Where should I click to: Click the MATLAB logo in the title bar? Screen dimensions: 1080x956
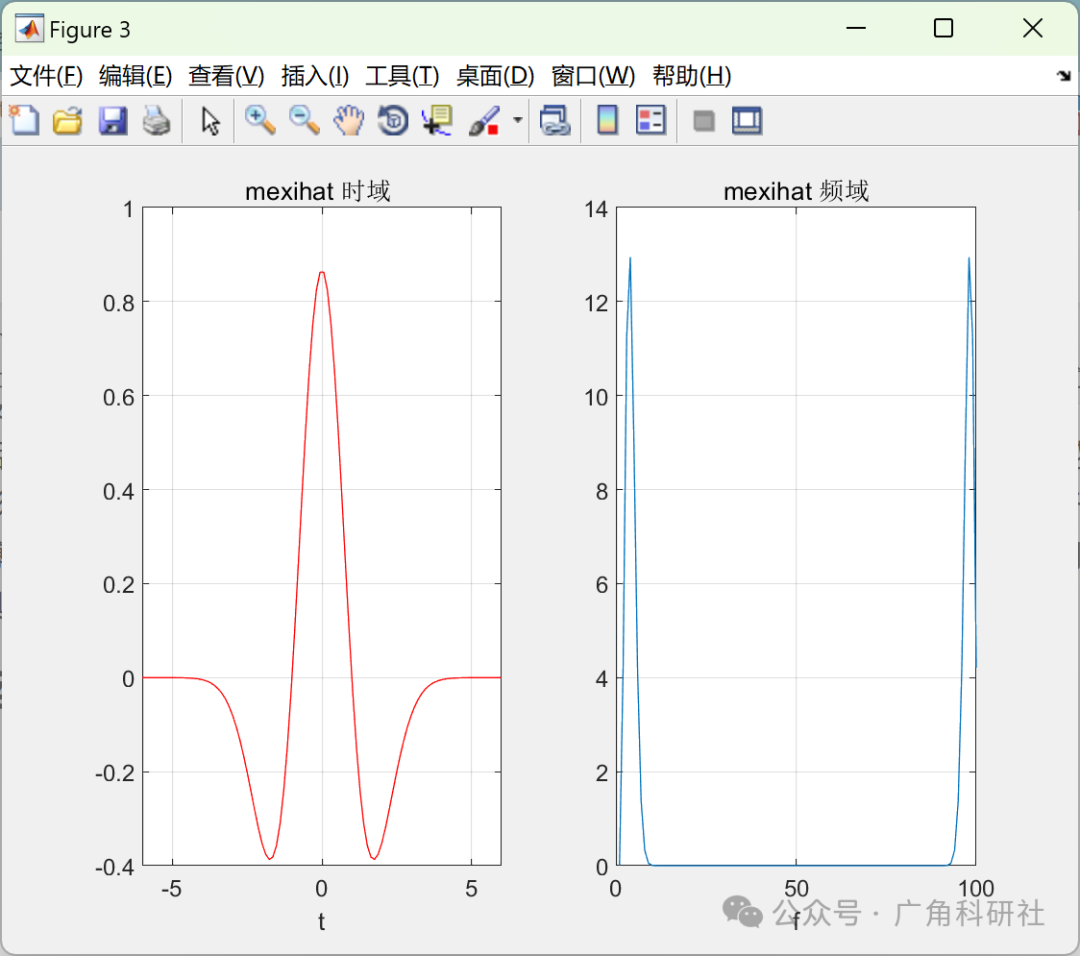pos(30,29)
